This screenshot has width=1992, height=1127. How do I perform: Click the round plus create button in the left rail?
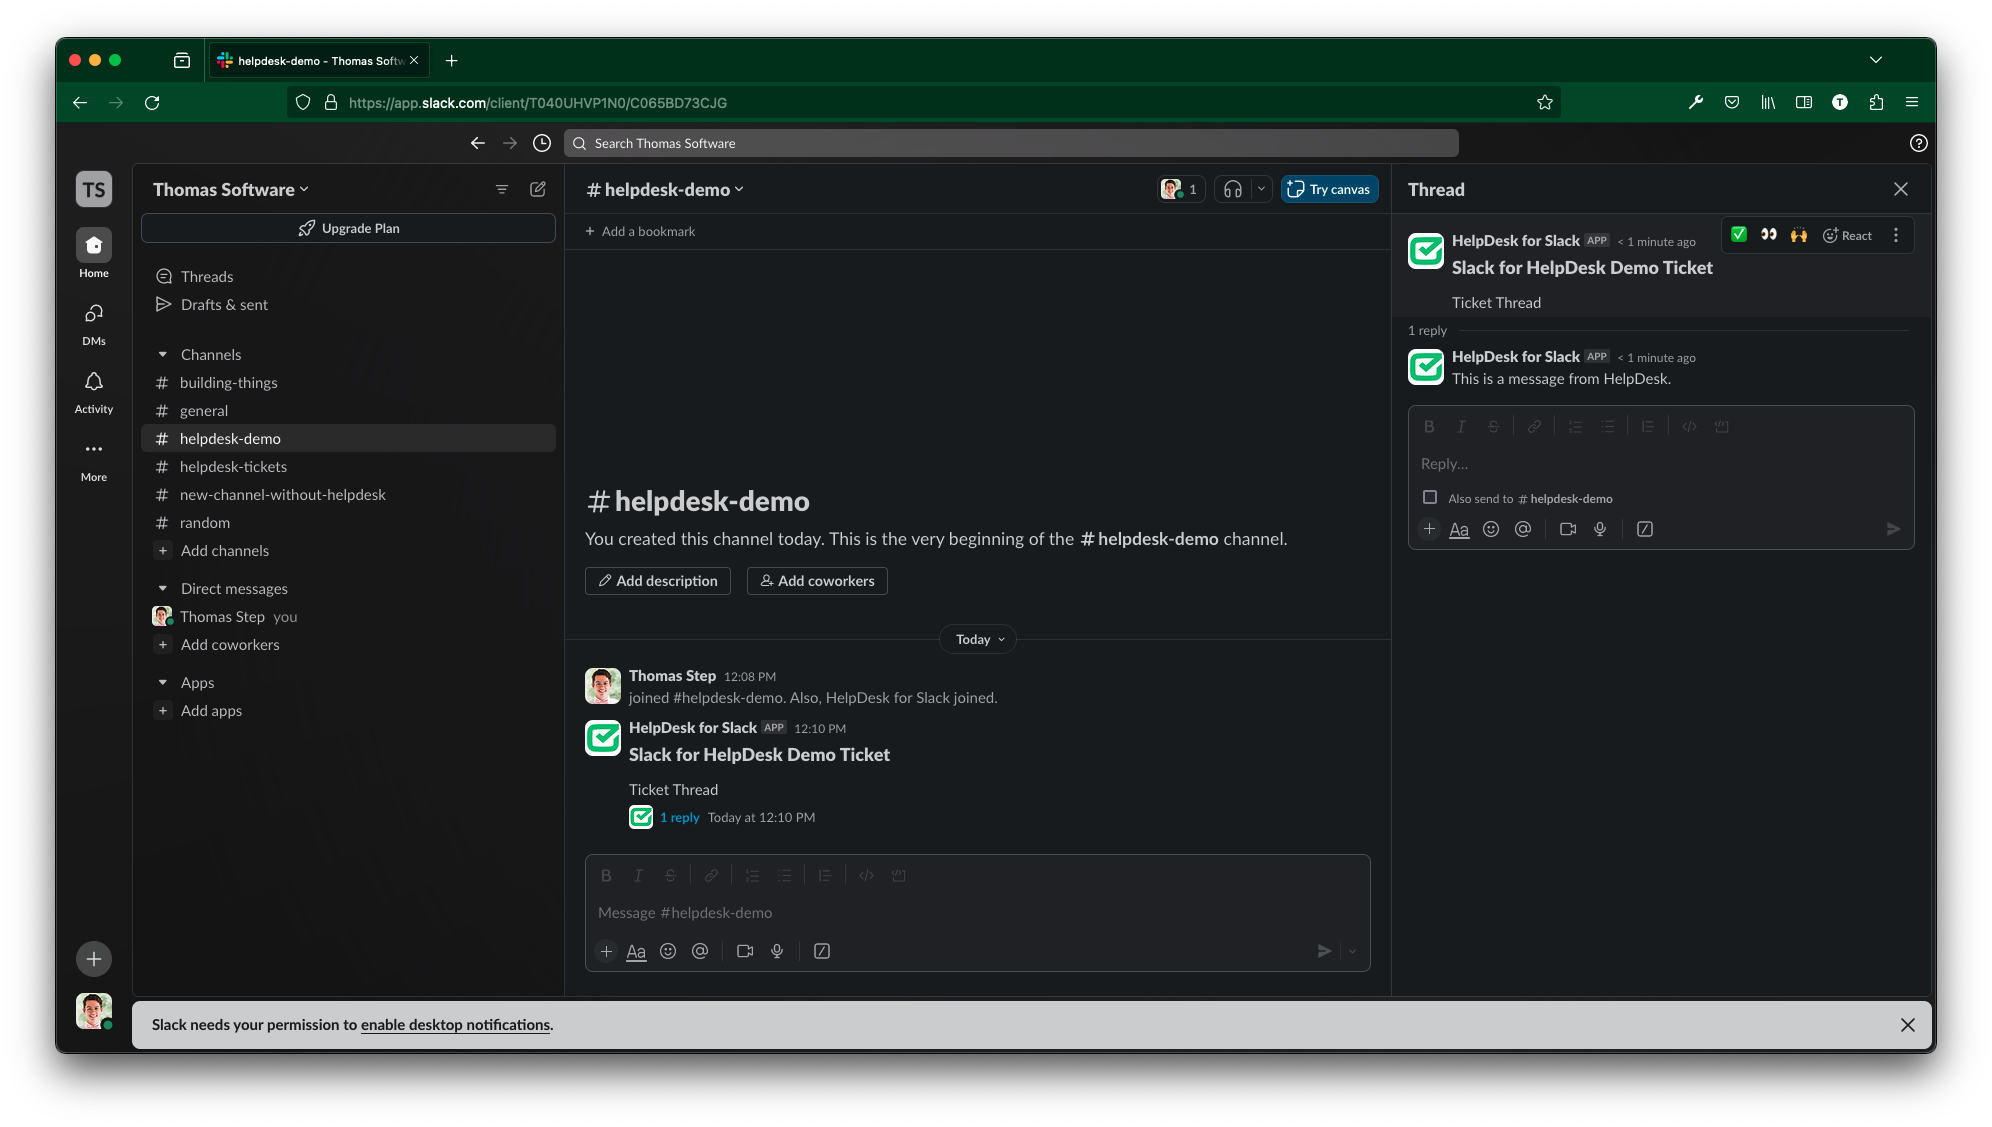click(x=94, y=959)
